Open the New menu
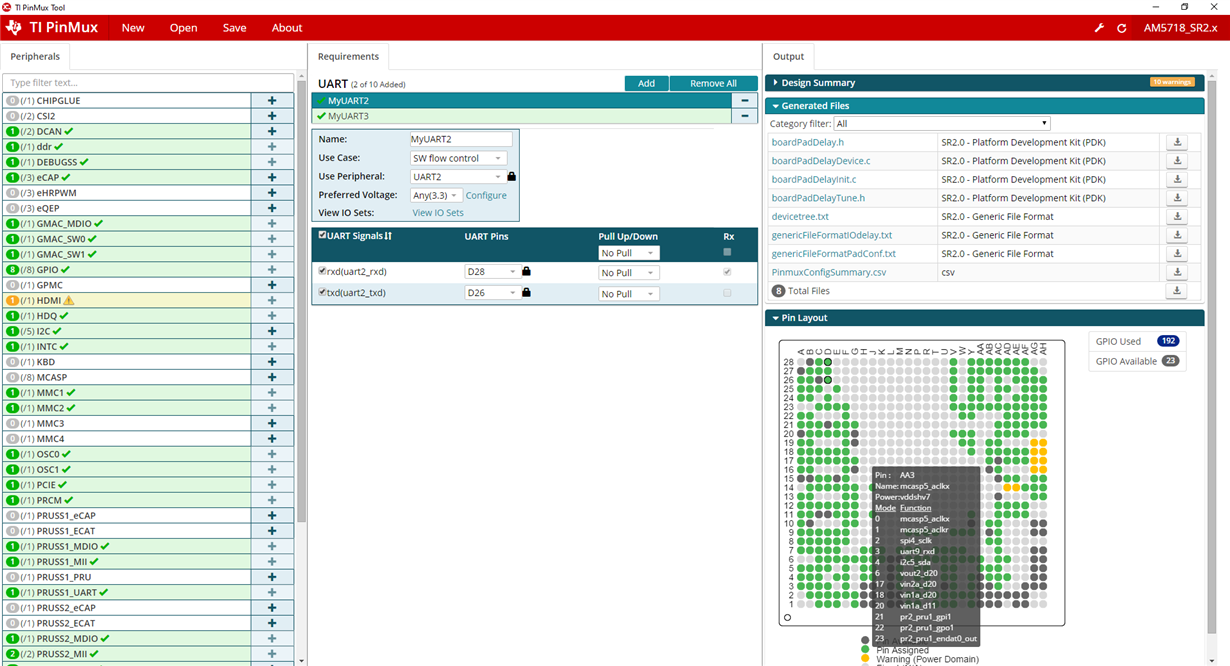Image resolution: width=1230 pixels, height=666 pixels. click(133, 28)
